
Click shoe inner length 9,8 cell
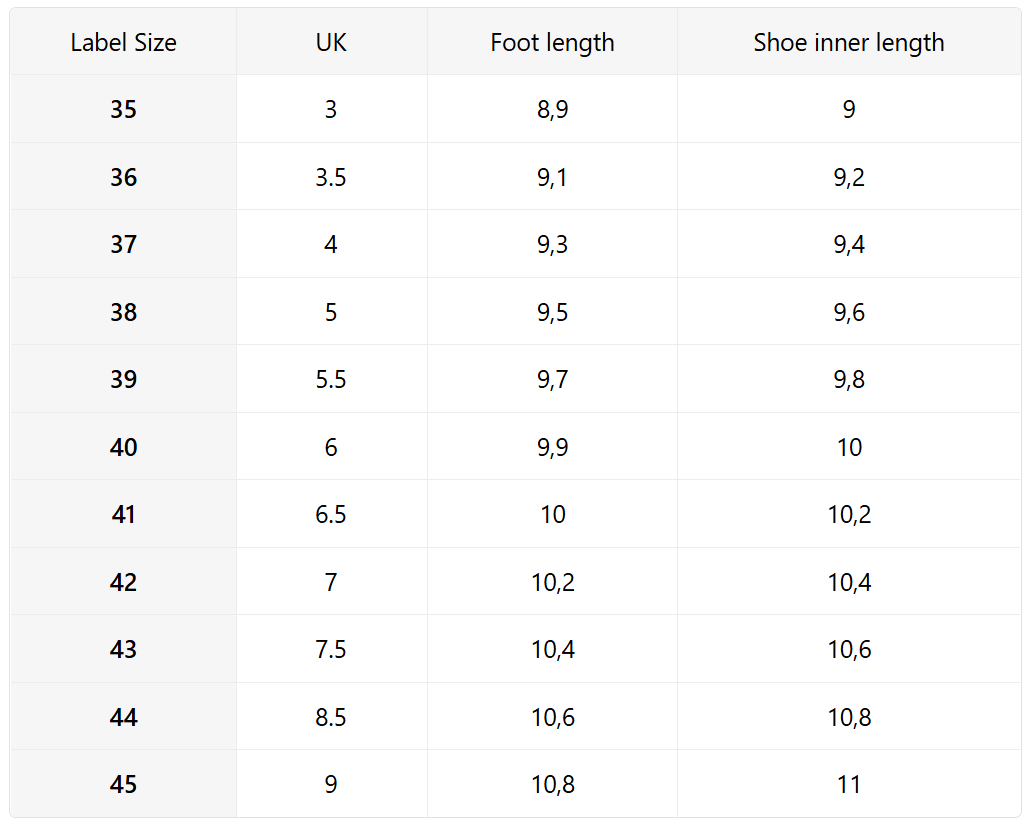coord(848,380)
